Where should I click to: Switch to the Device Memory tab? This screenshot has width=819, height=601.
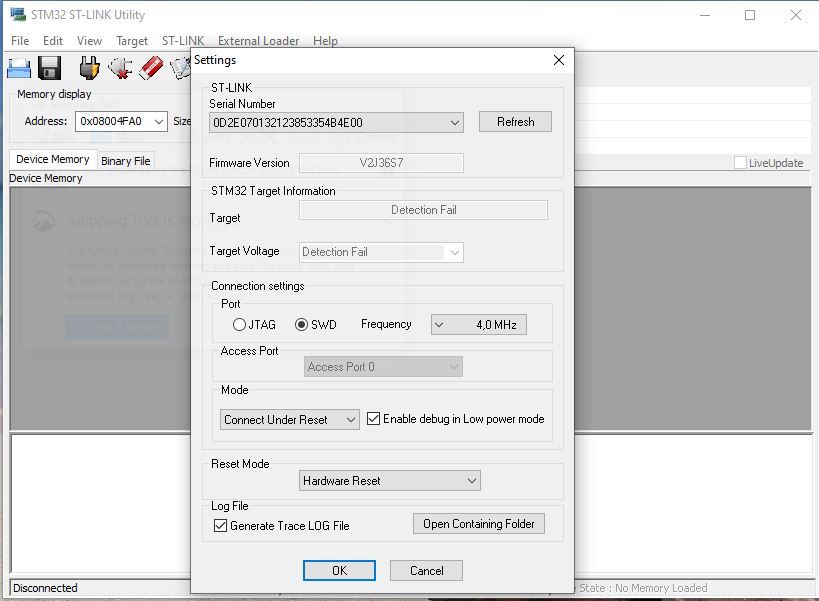point(53,159)
